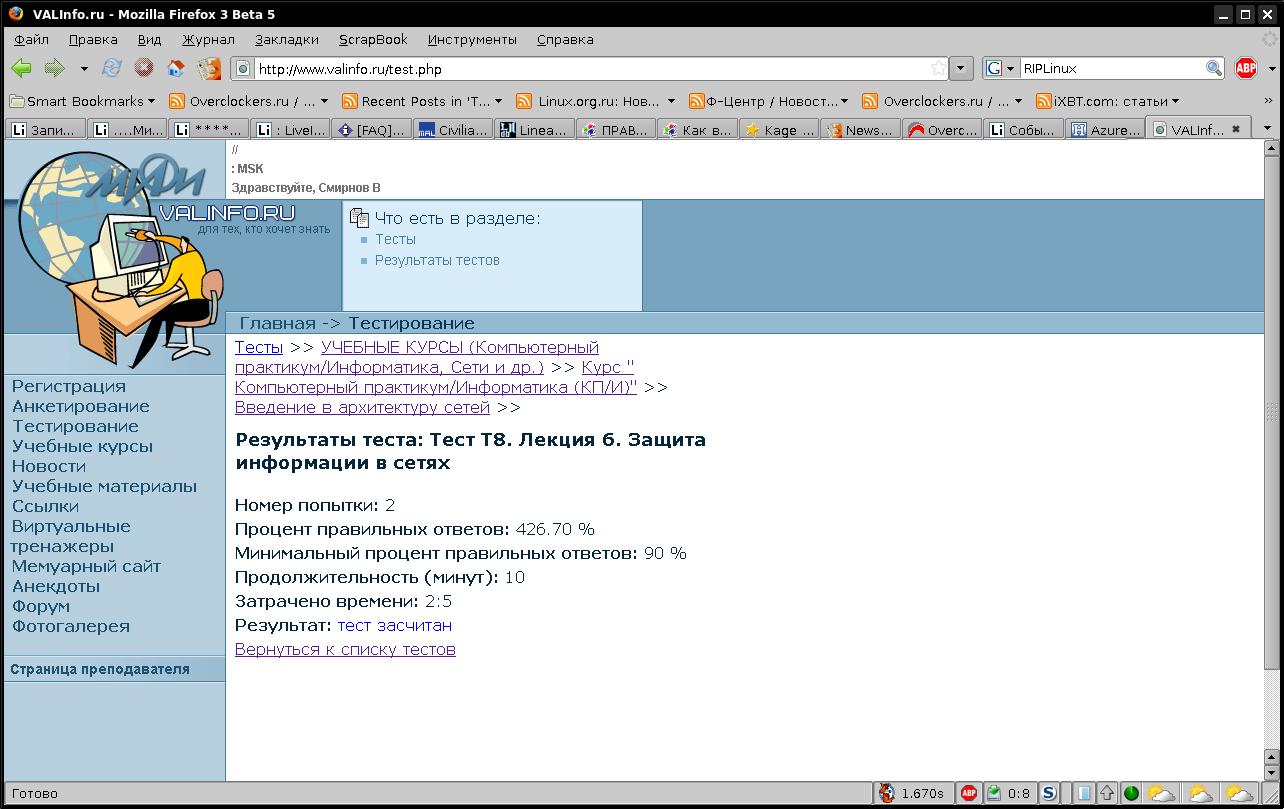Reload the page with the refresh icon

pyautogui.click(x=112, y=68)
